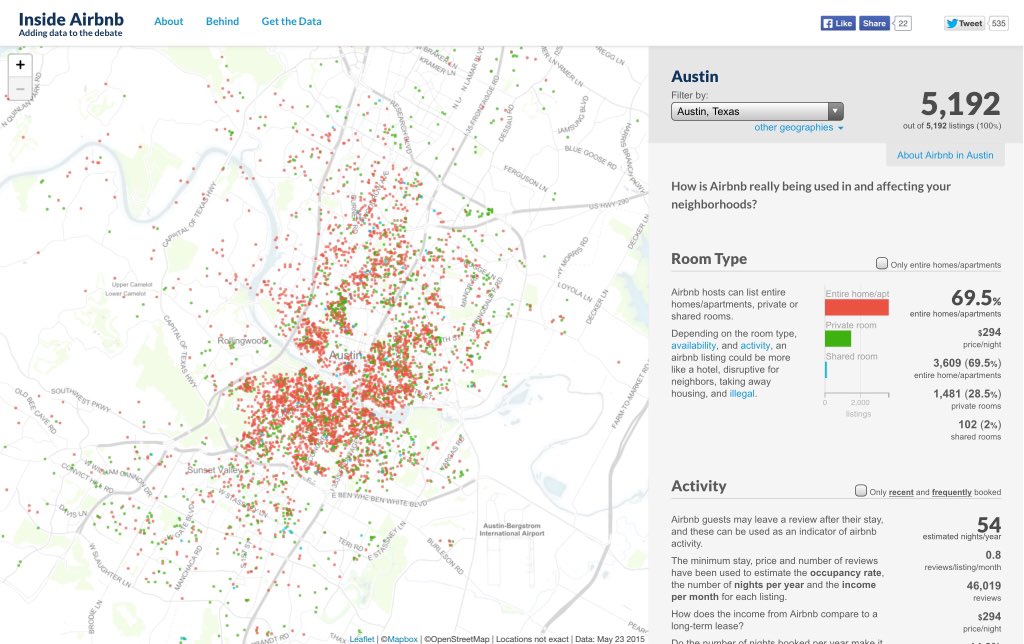Follow the activity link
This screenshot has height=644, width=1024.
coord(755,346)
